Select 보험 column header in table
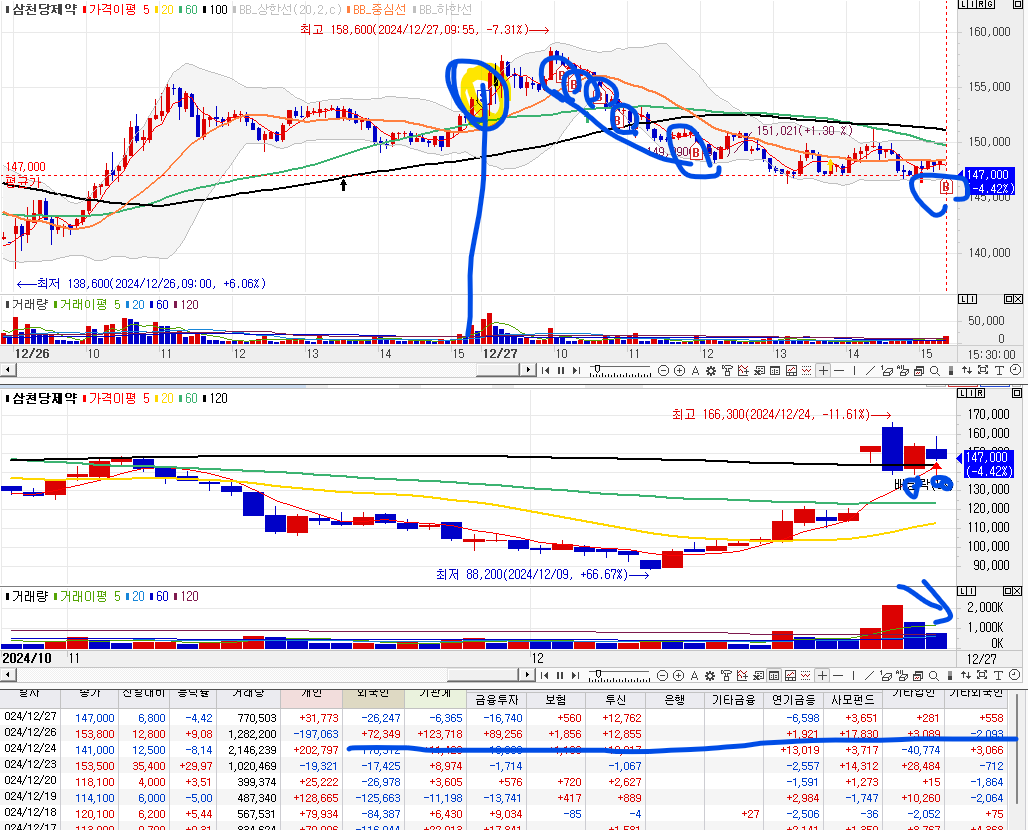Screen dimensions: 1028x830 coord(555,700)
